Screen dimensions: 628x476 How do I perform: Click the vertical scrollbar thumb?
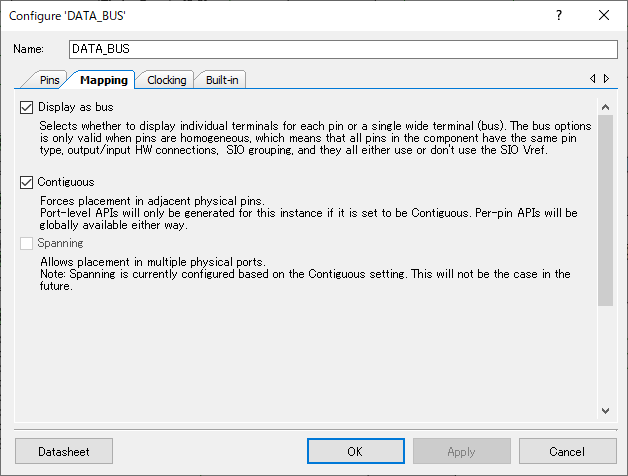[x=605, y=210]
